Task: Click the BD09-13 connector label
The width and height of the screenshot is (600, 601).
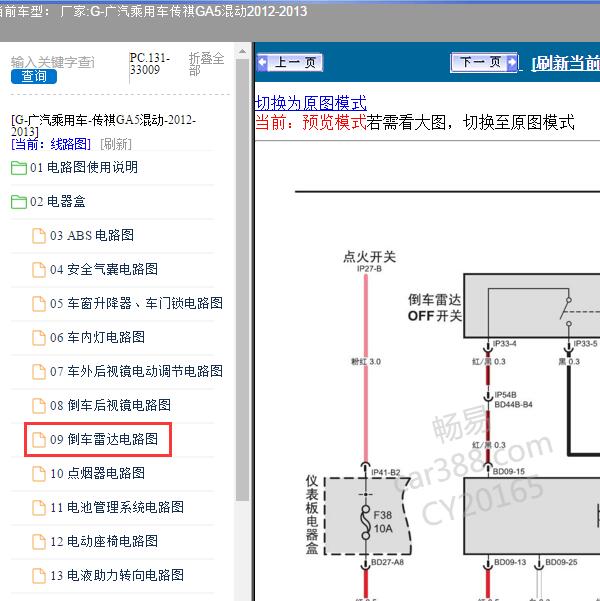Action: (x=510, y=562)
